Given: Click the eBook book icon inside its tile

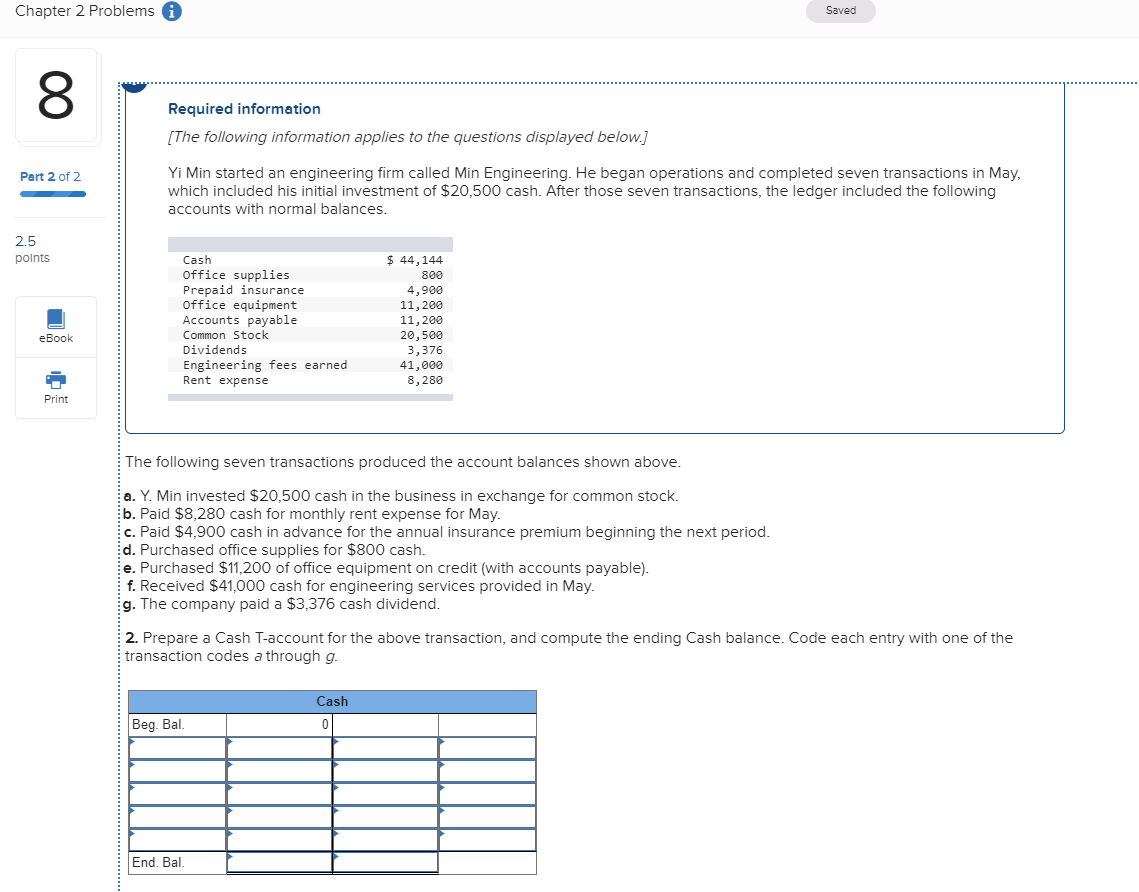Looking at the screenshot, I should click(x=55, y=318).
